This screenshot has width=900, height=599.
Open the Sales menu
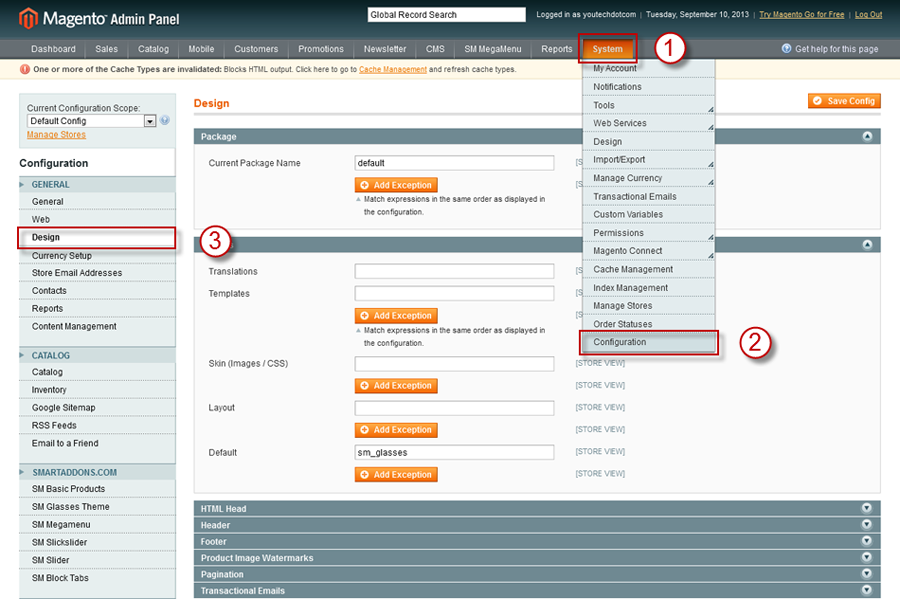[106, 49]
